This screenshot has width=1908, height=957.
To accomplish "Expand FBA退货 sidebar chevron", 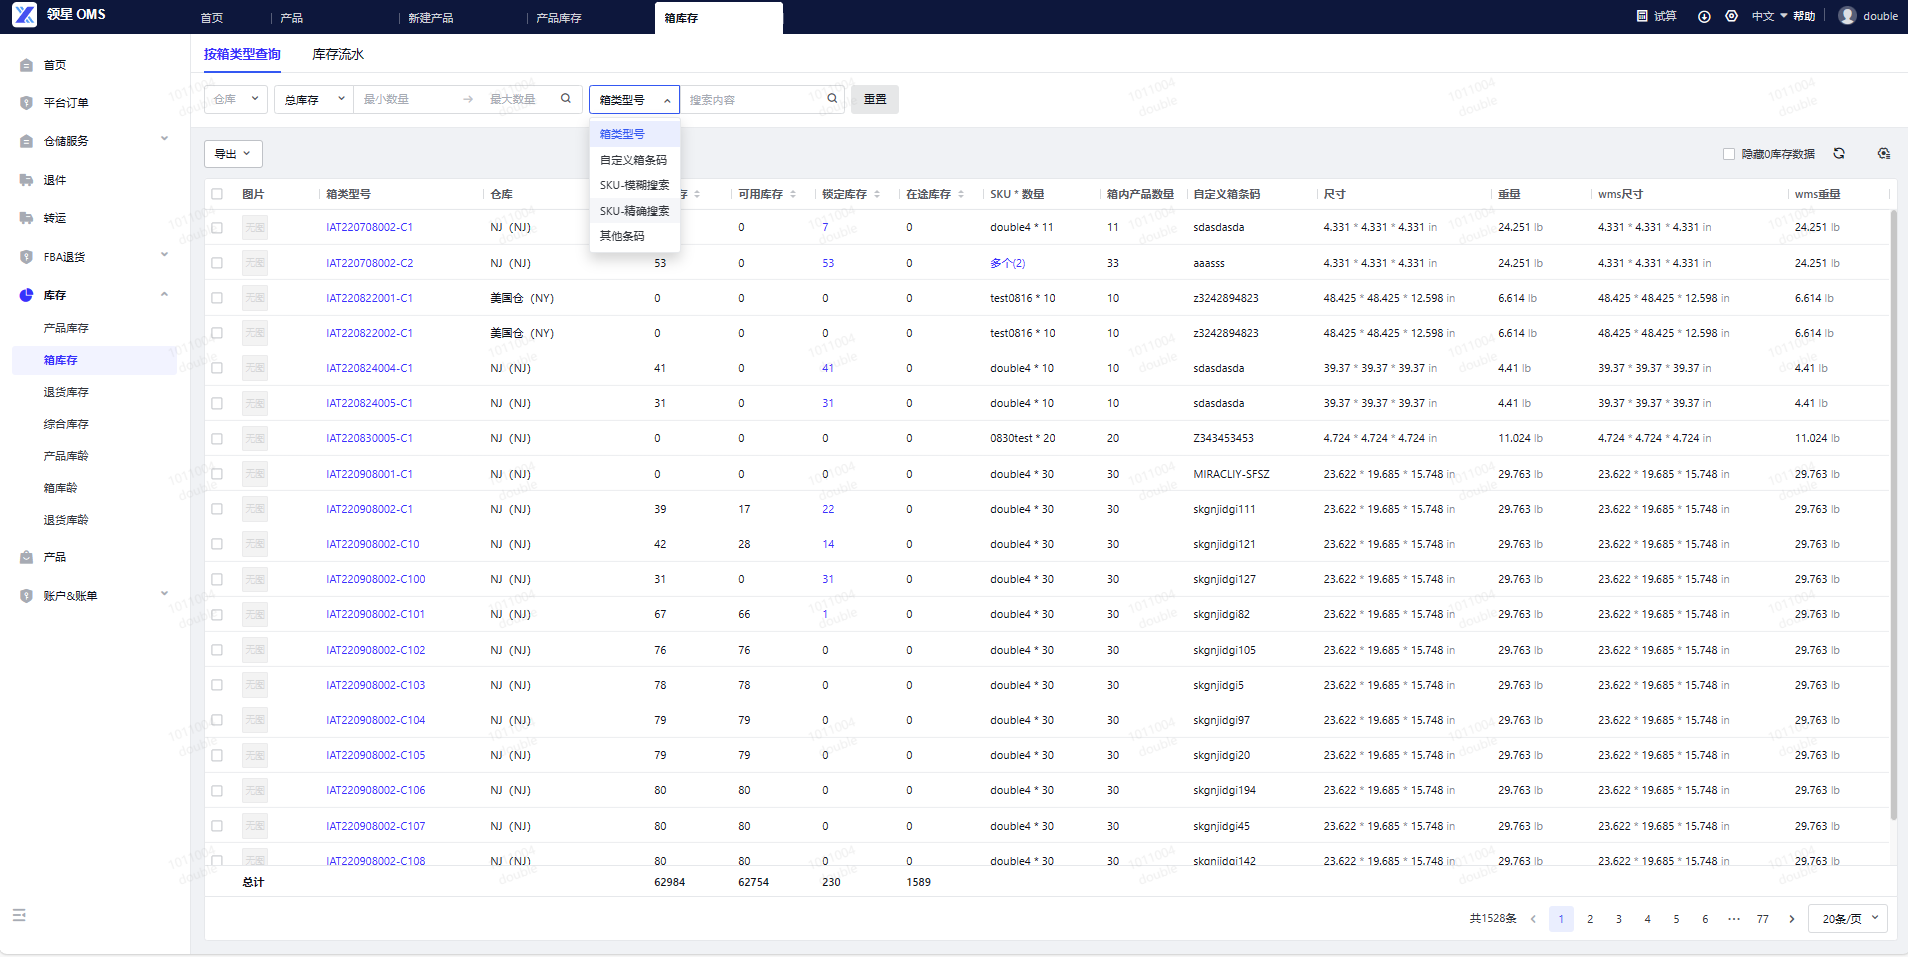I will click(x=164, y=256).
